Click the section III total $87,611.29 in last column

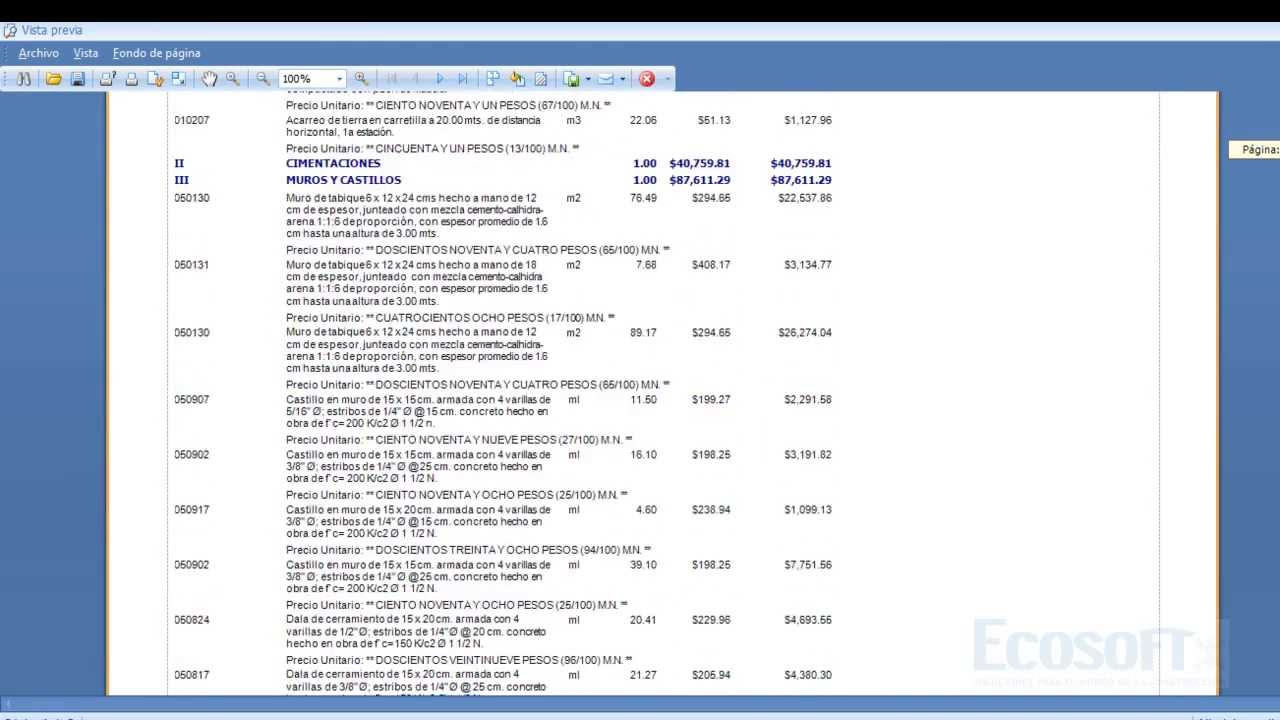pos(801,180)
